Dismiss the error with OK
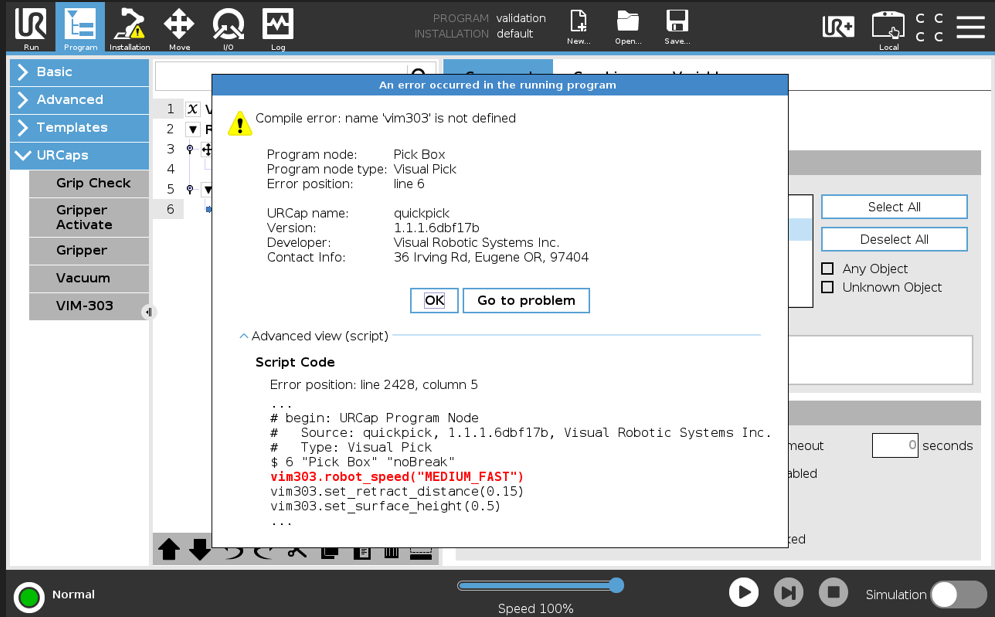This screenshot has height=617, width=995. coord(434,300)
